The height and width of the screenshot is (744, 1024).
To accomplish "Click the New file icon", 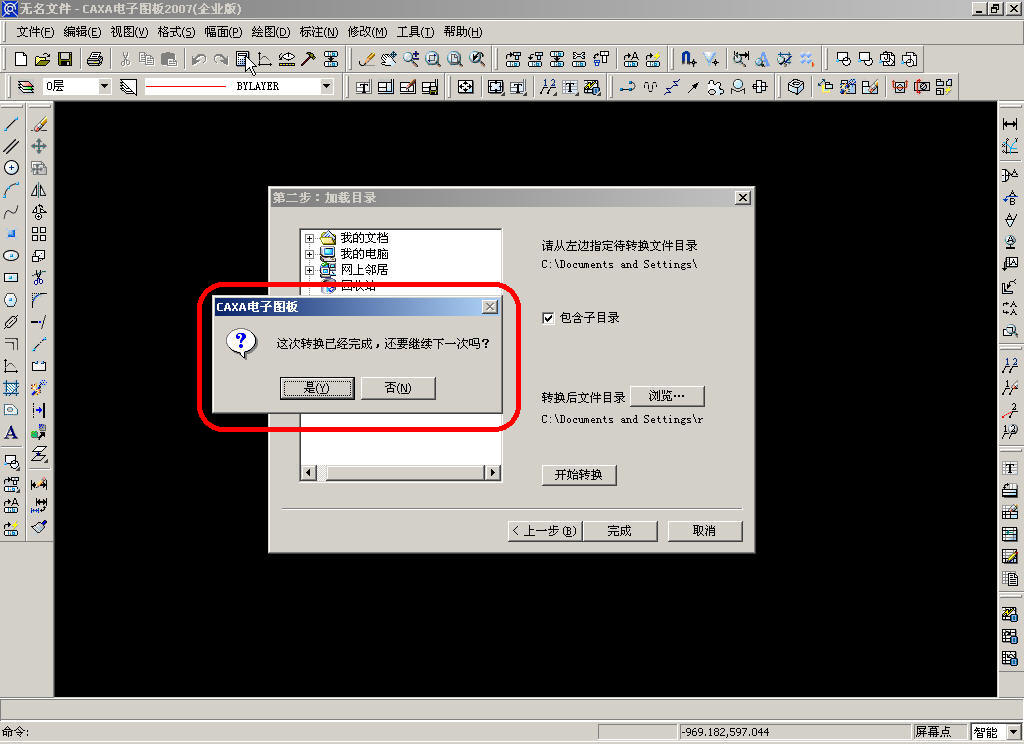I will pyautogui.click(x=20, y=59).
